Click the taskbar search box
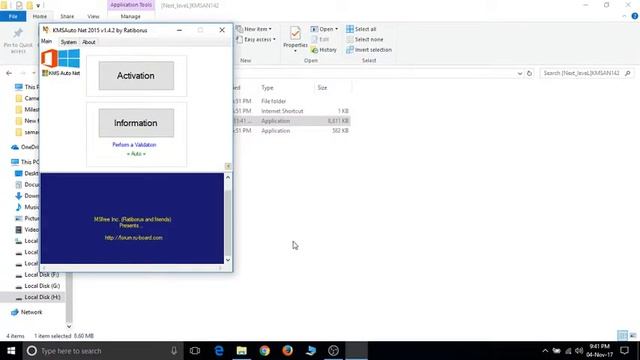The height and width of the screenshot is (360, 640). (x=102, y=351)
